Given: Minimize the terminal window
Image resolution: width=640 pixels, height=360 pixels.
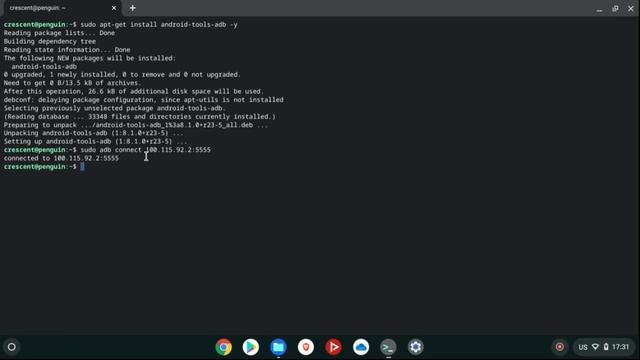Looking at the screenshot, I should click(599, 9).
